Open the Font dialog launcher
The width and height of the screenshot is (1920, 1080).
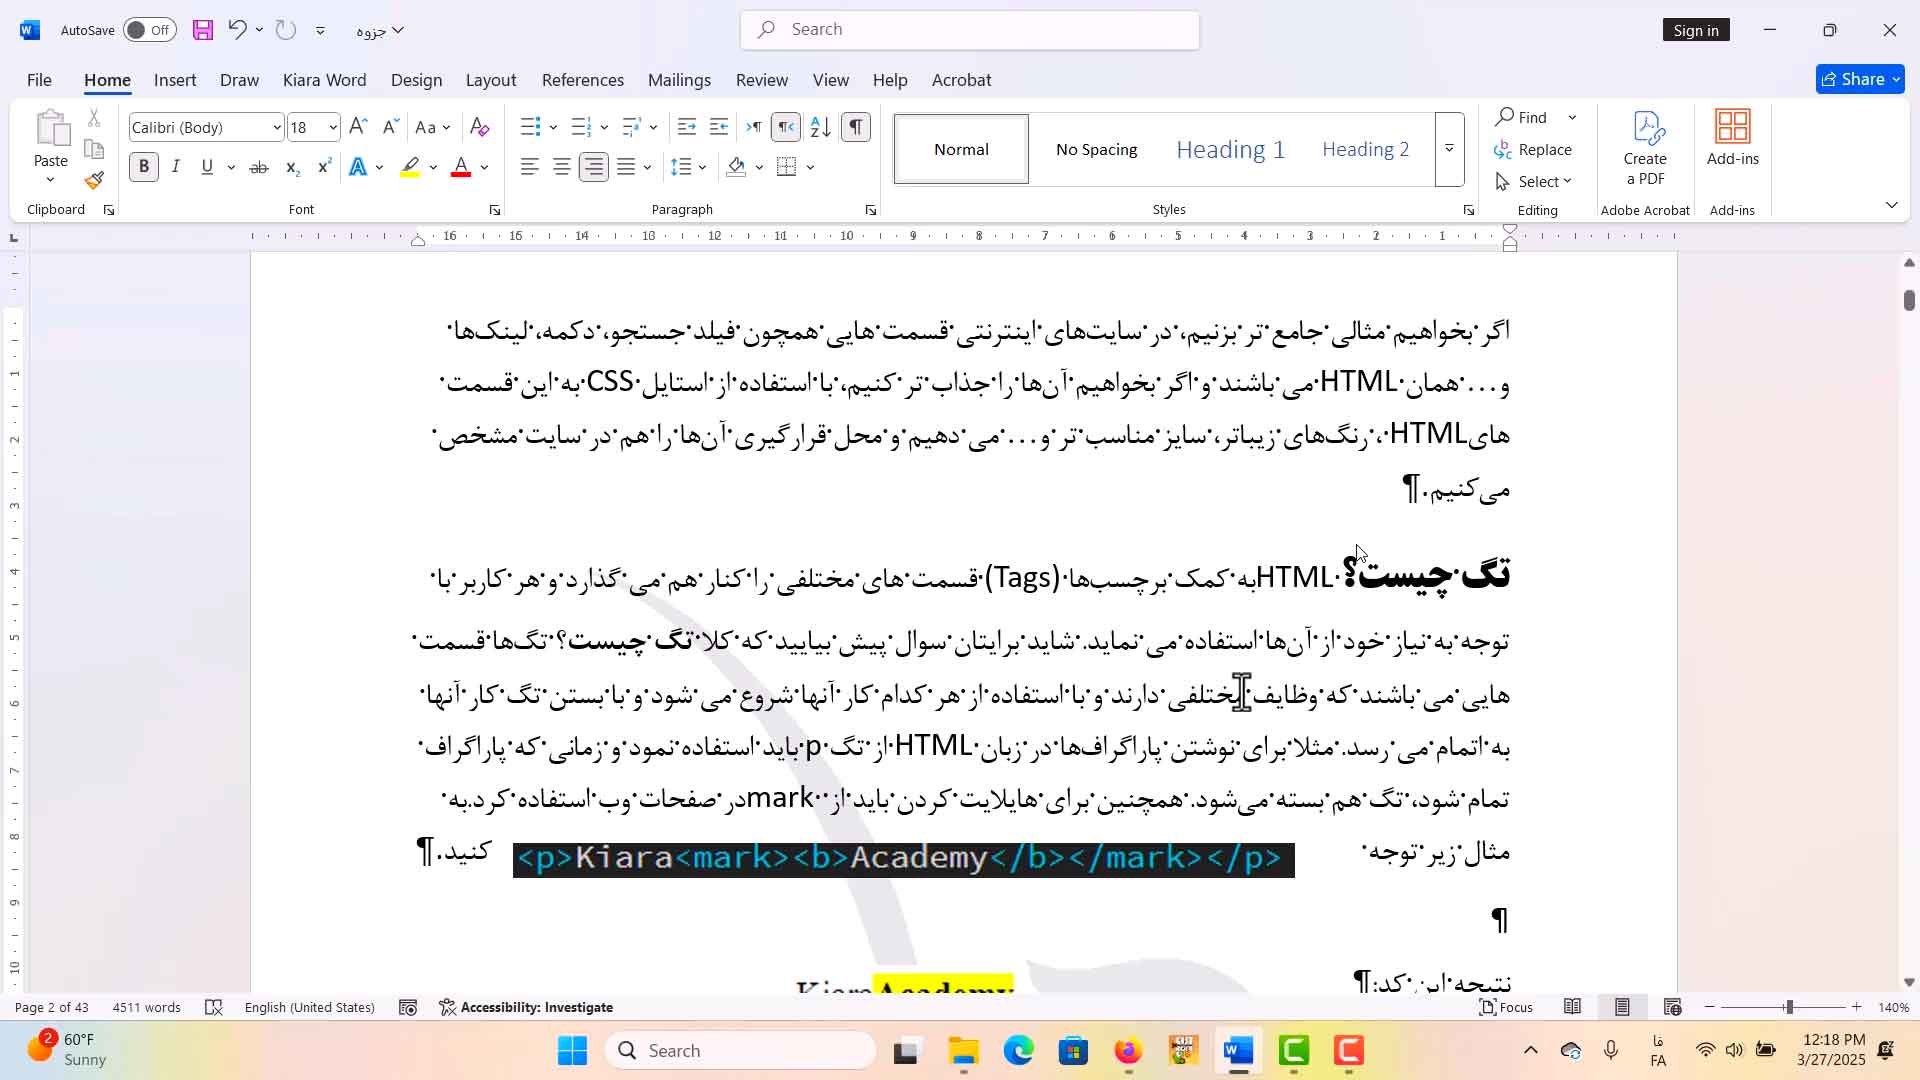click(x=495, y=210)
